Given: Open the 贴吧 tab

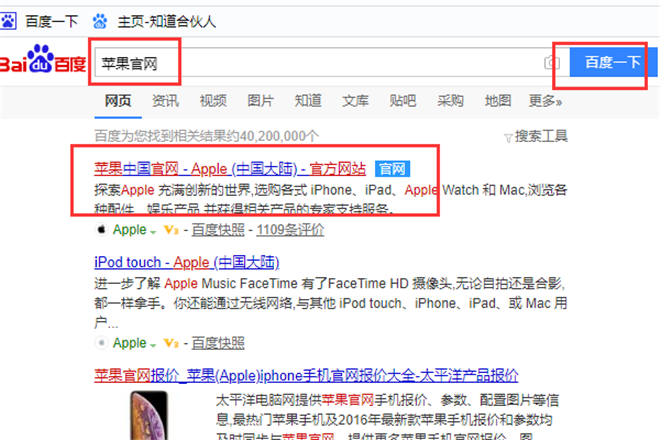Looking at the screenshot, I should click(403, 101).
